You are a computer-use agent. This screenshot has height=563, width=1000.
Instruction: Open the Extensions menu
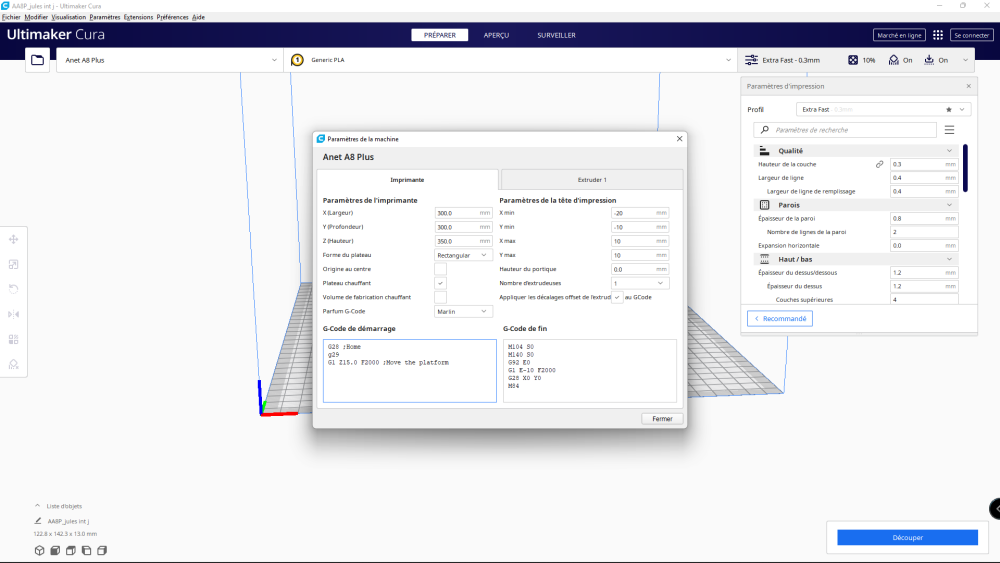(x=138, y=17)
